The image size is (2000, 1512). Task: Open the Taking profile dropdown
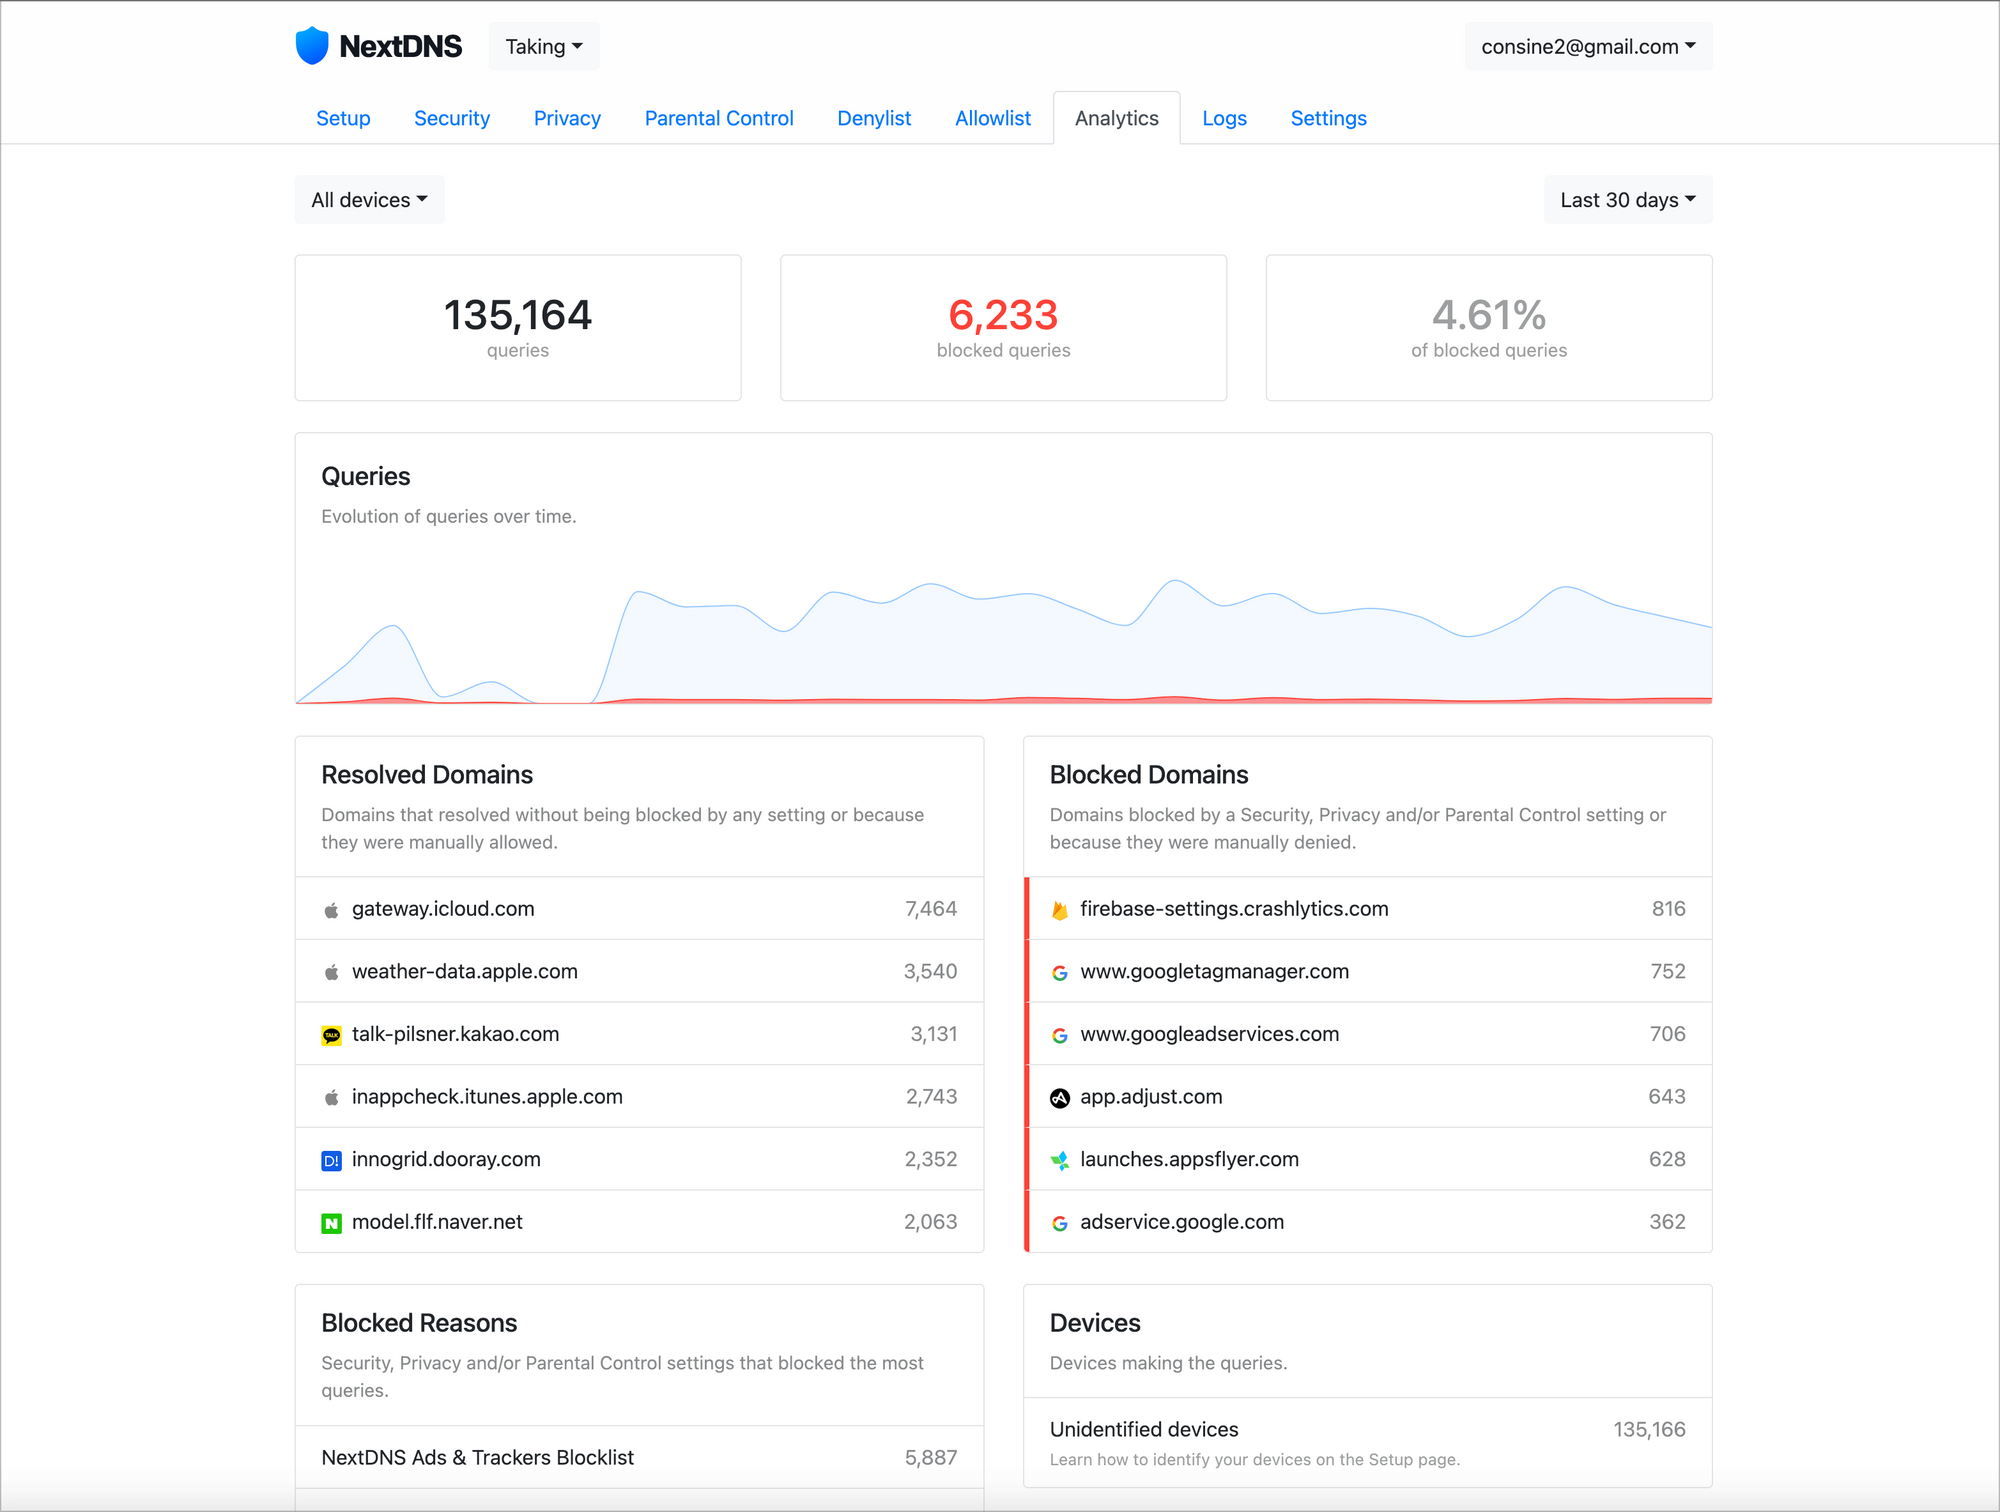tap(544, 46)
